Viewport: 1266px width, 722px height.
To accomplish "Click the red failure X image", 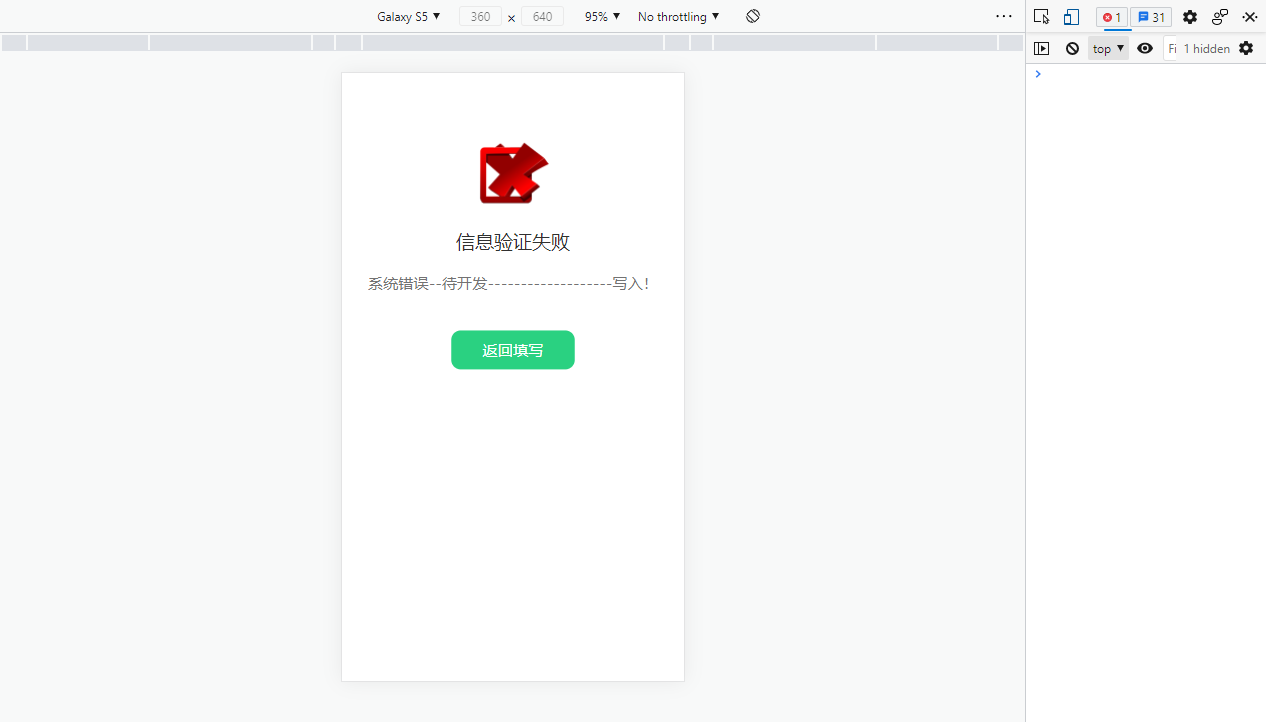I will click(x=514, y=173).
